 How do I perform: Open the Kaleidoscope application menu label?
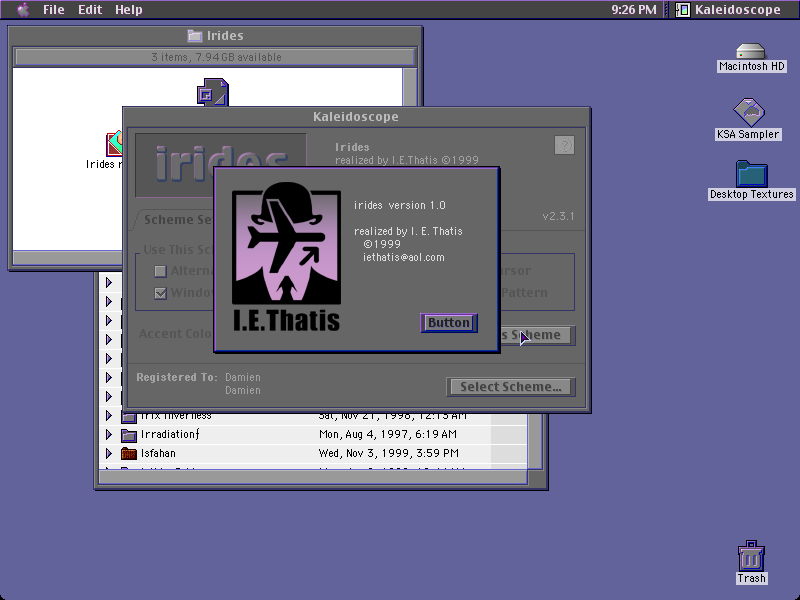tap(738, 10)
